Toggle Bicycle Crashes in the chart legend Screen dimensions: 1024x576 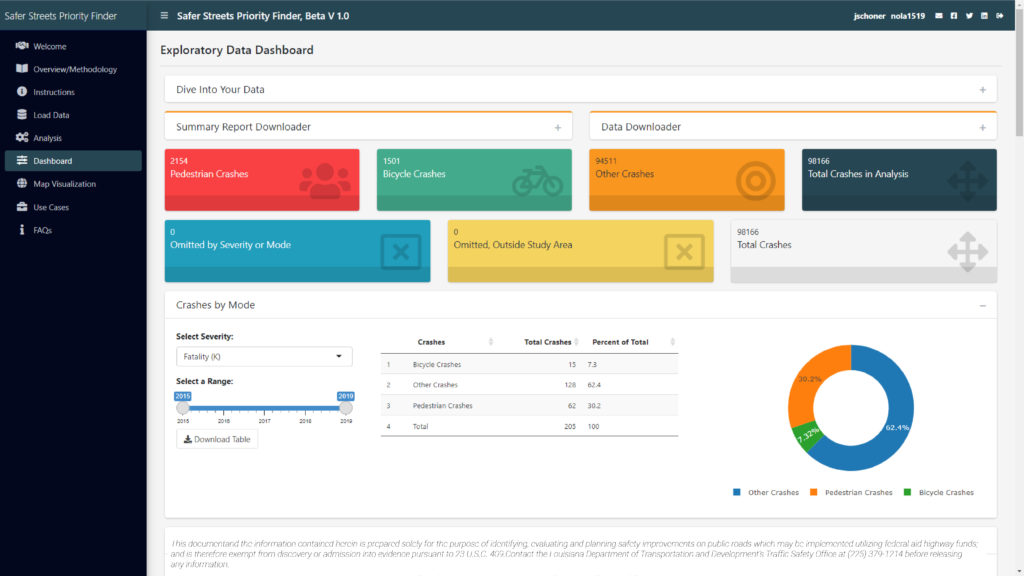click(x=944, y=492)
